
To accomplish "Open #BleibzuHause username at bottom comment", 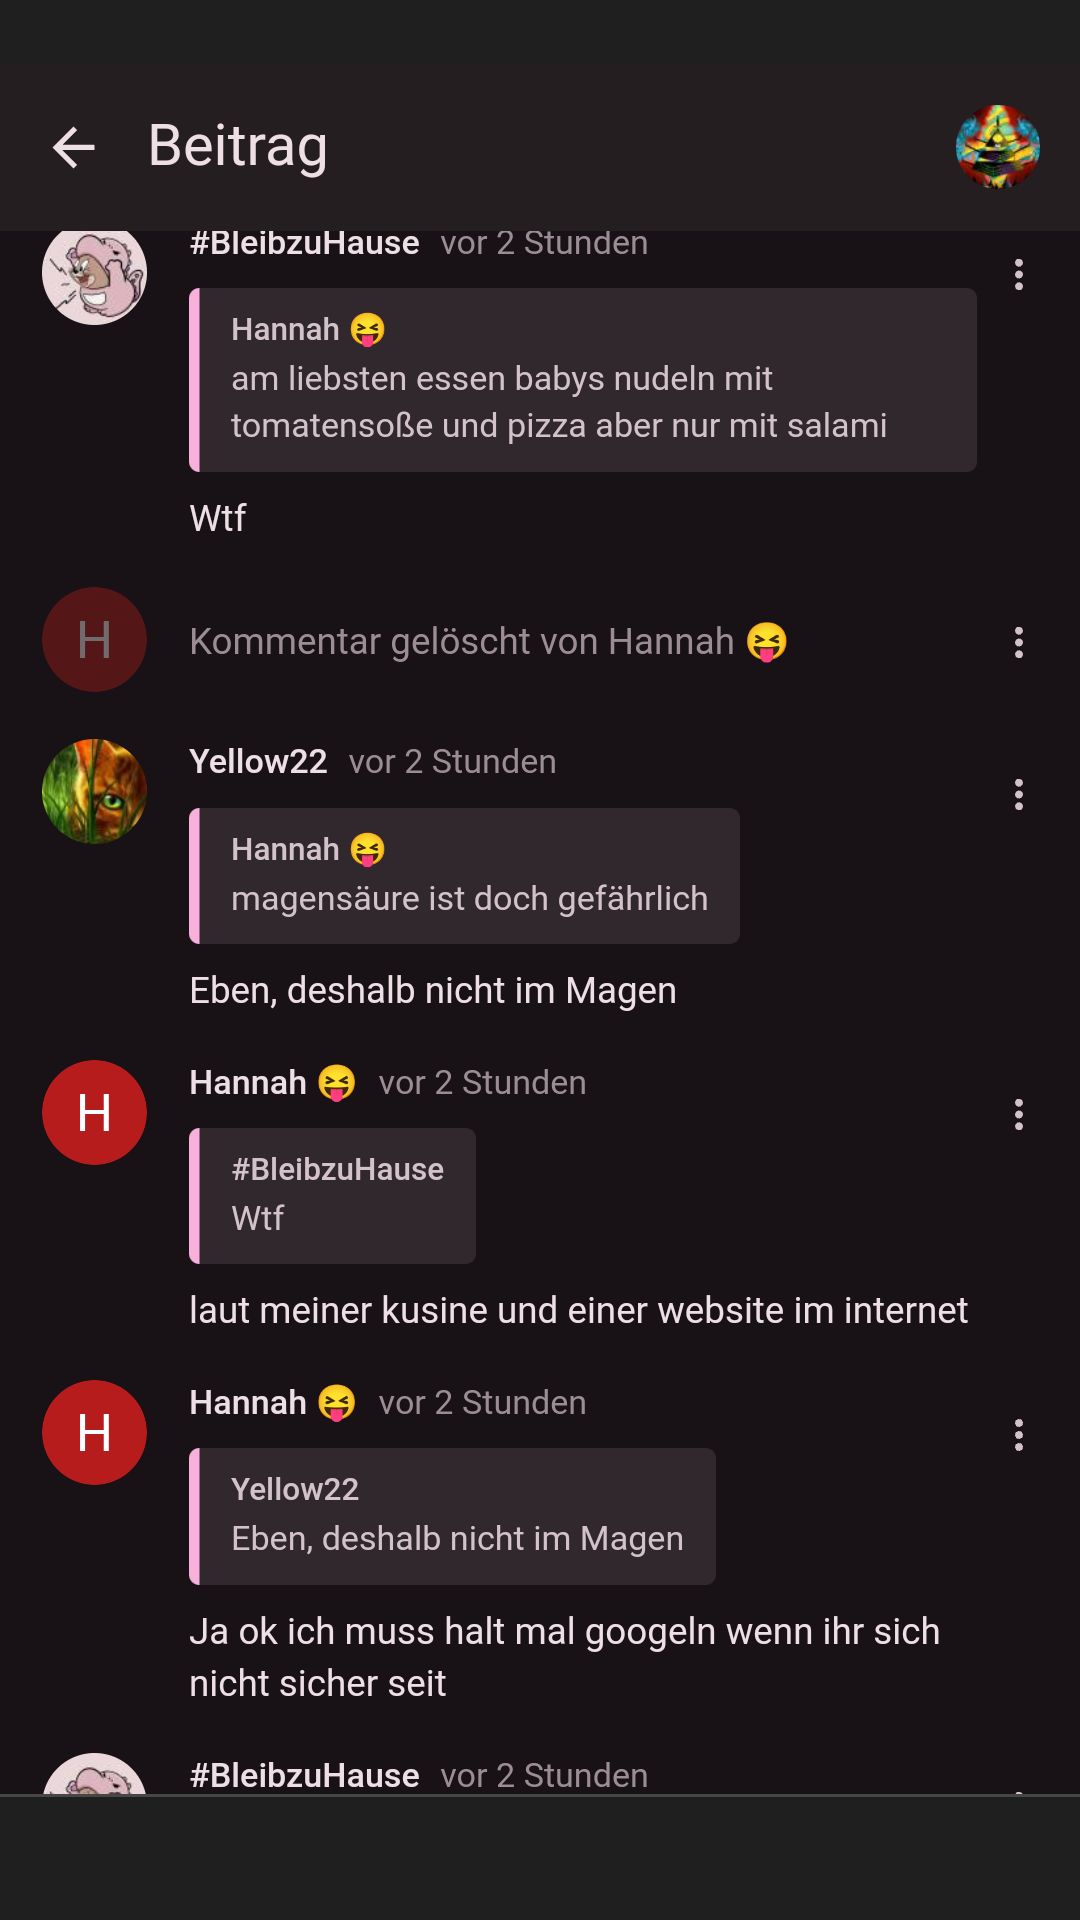I will pyautogui.click(x=304, y=1775).
